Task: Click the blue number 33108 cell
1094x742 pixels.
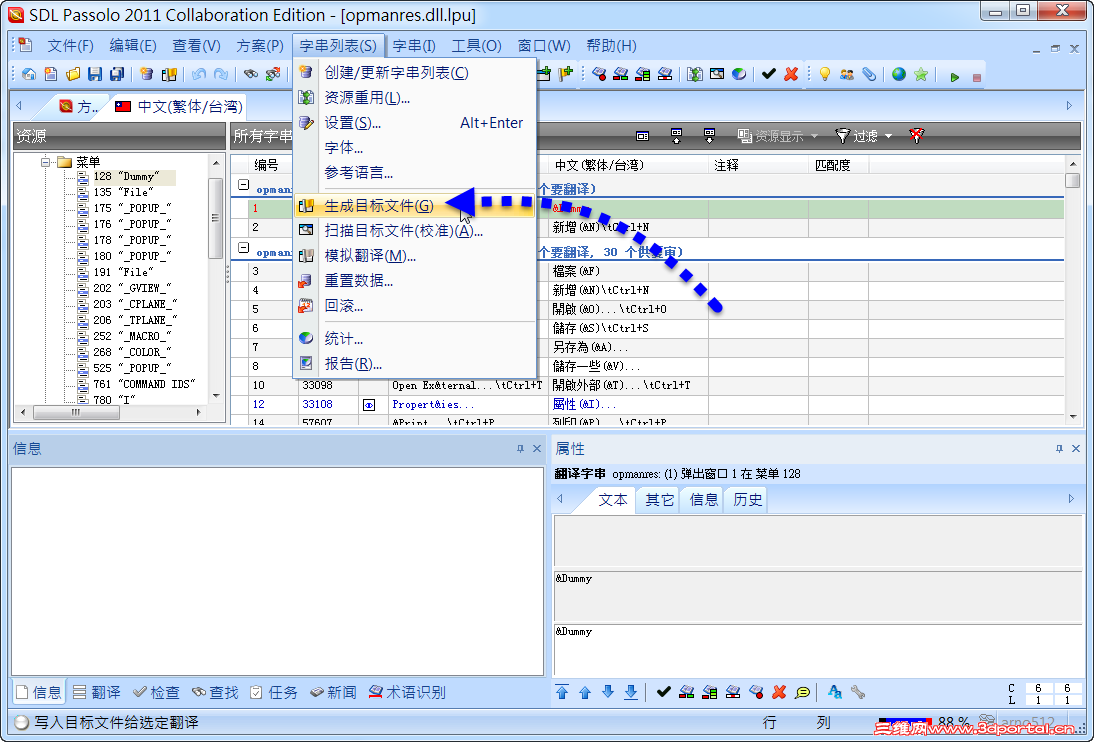Action: pyautogui.click(x=328, y=404)
